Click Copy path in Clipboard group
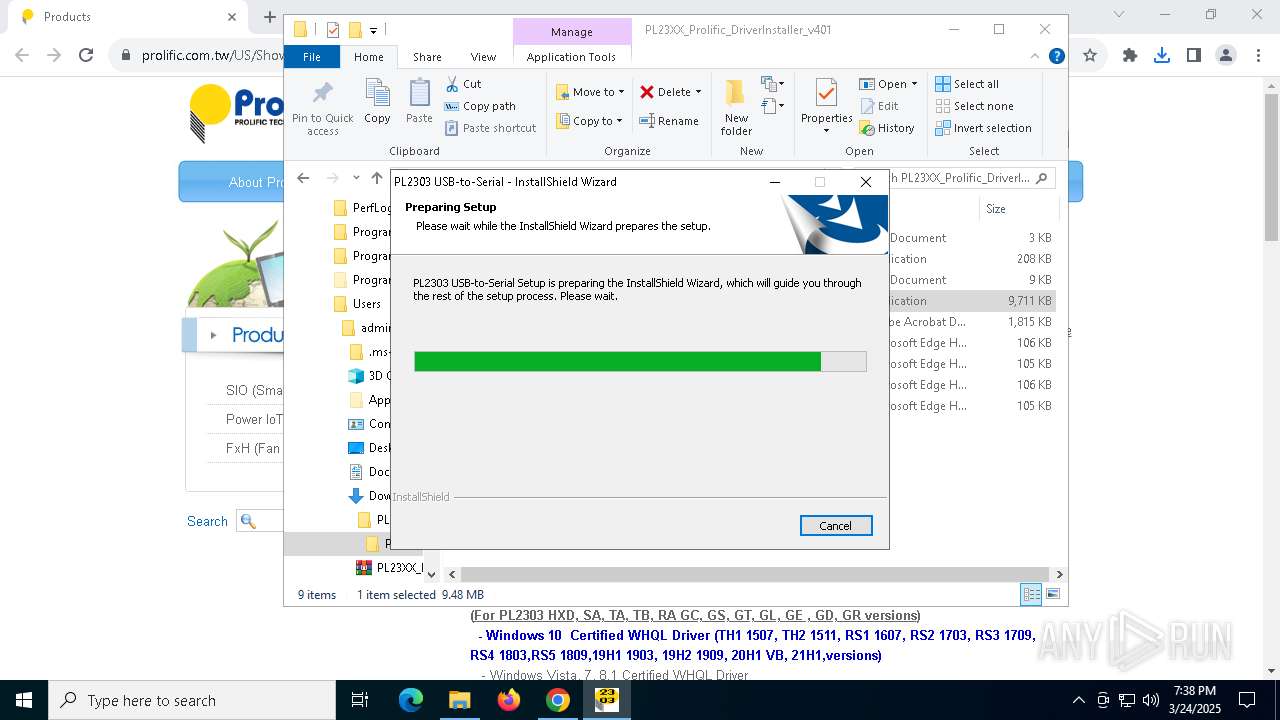This screenshot has width=1280, height=720. [x=480, y=106]
